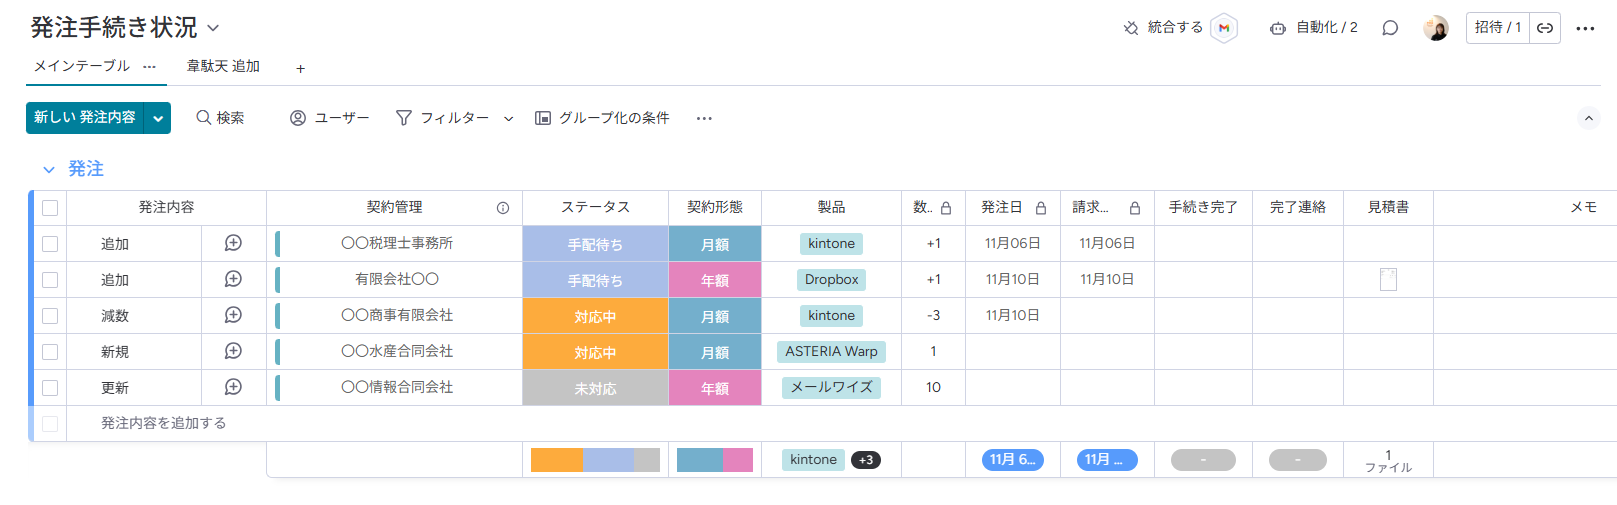Click the info icon in 契約管理 header
The height and width of the screenshot is (505, 1617).
[x=503, y=208]
